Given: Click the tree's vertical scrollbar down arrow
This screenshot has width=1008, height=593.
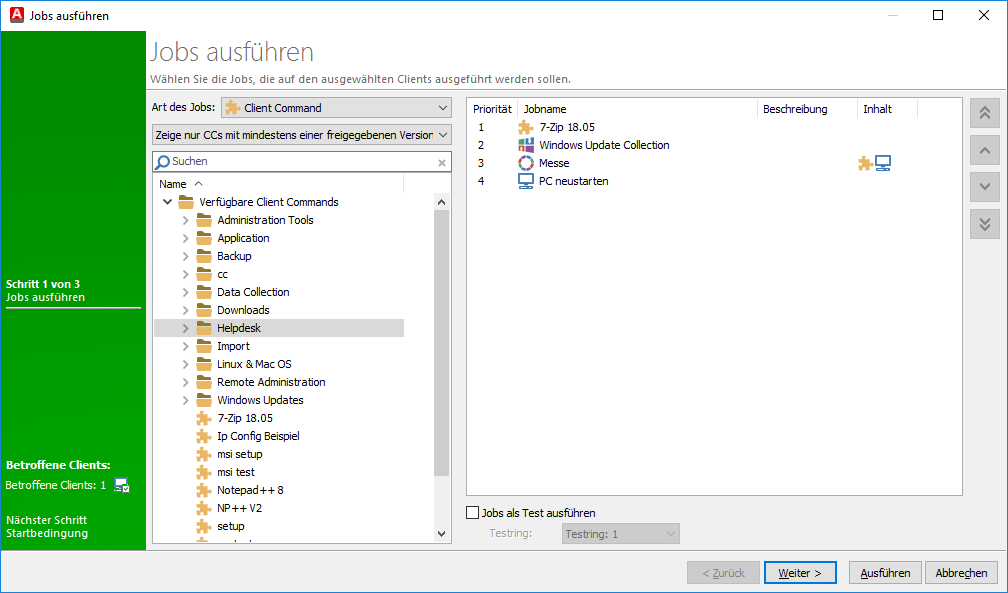Looking at the screenshot, I should [x=443, y=535].
